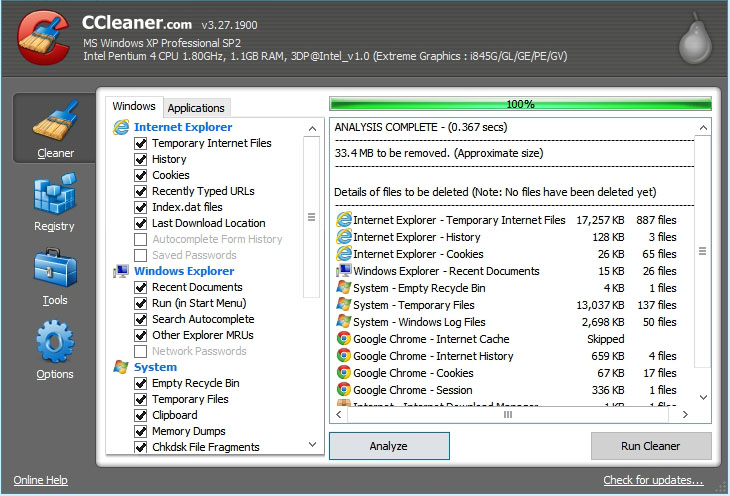Click Check for updates link

pyautogui.click(x=653, y=480)
